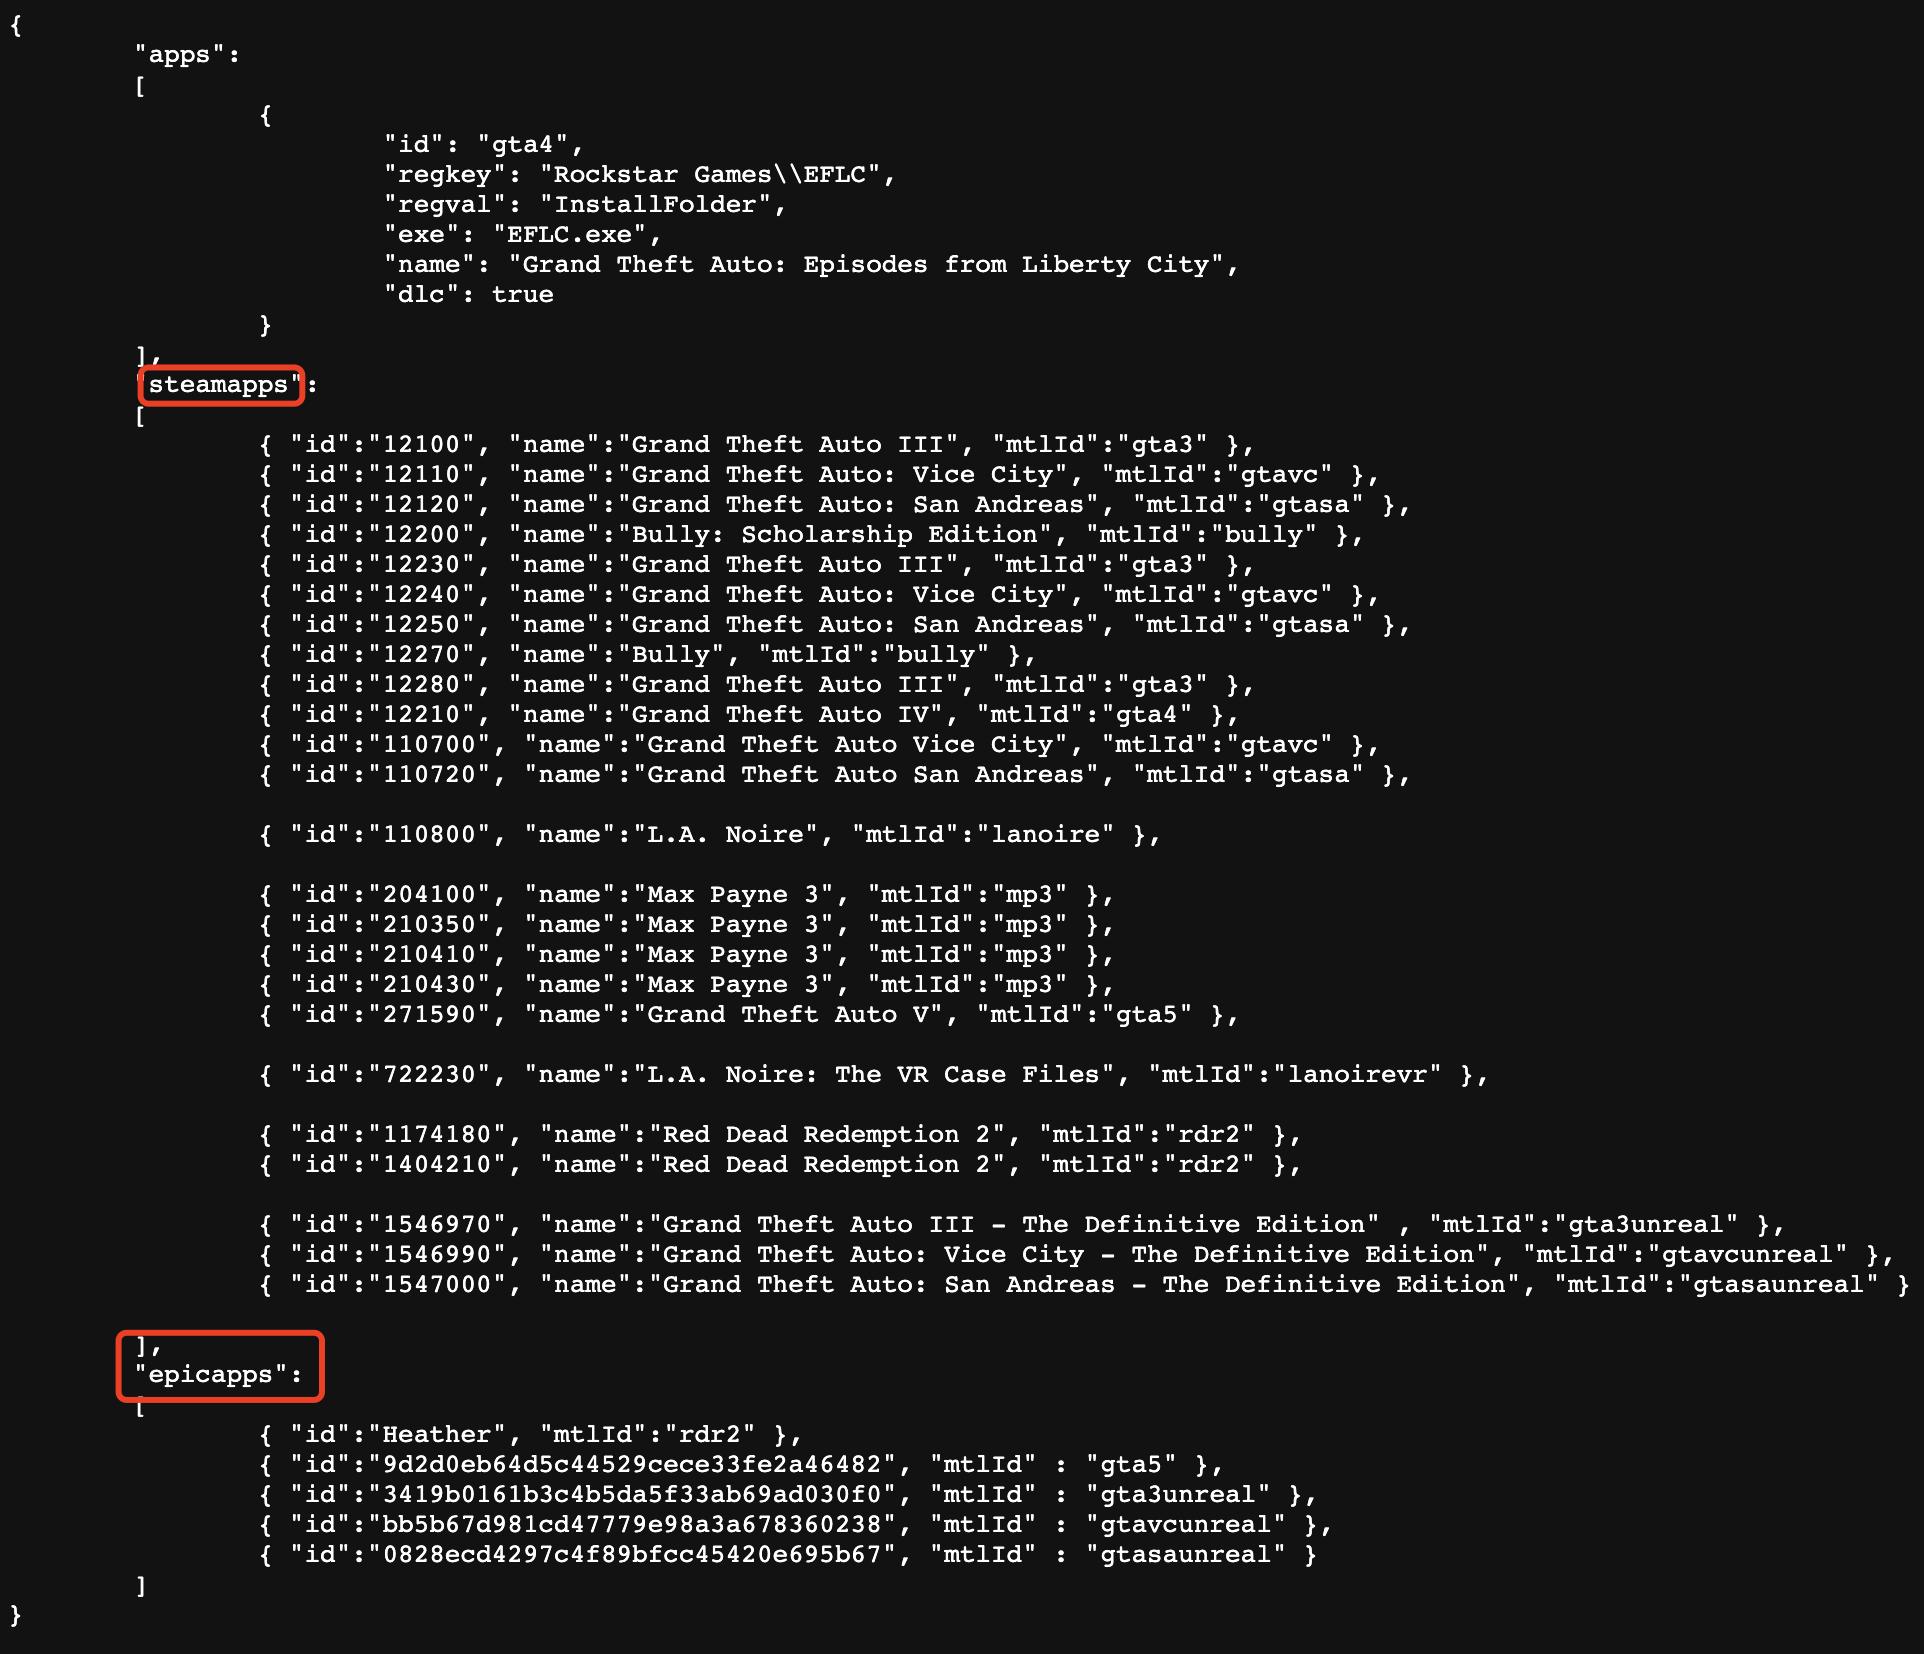Select the Episodes from Liberty City name

tap(865, 265)
